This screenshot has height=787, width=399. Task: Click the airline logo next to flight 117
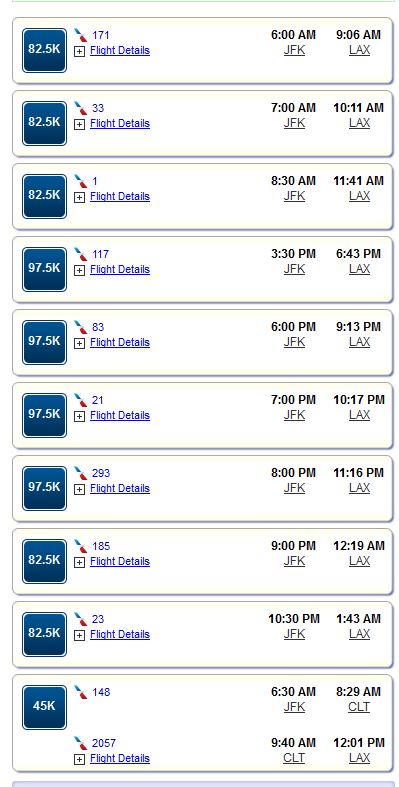[x=80, y=254]
